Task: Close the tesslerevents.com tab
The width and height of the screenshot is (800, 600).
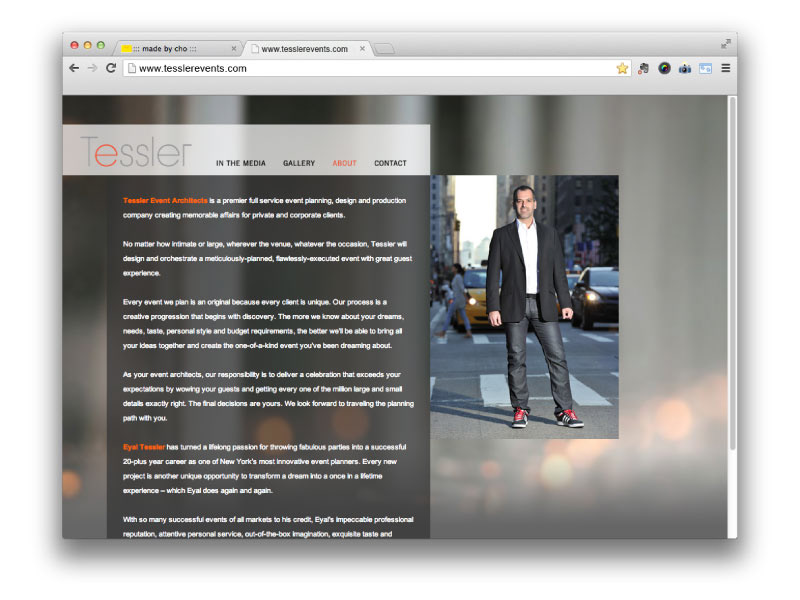Action: [x=362, y=48]
